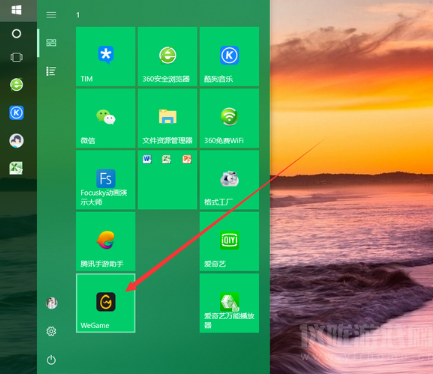Launch the 360安全浏览器 tile
The width and height of the screenshot is (433, 374).
click(x=167, y=56)
